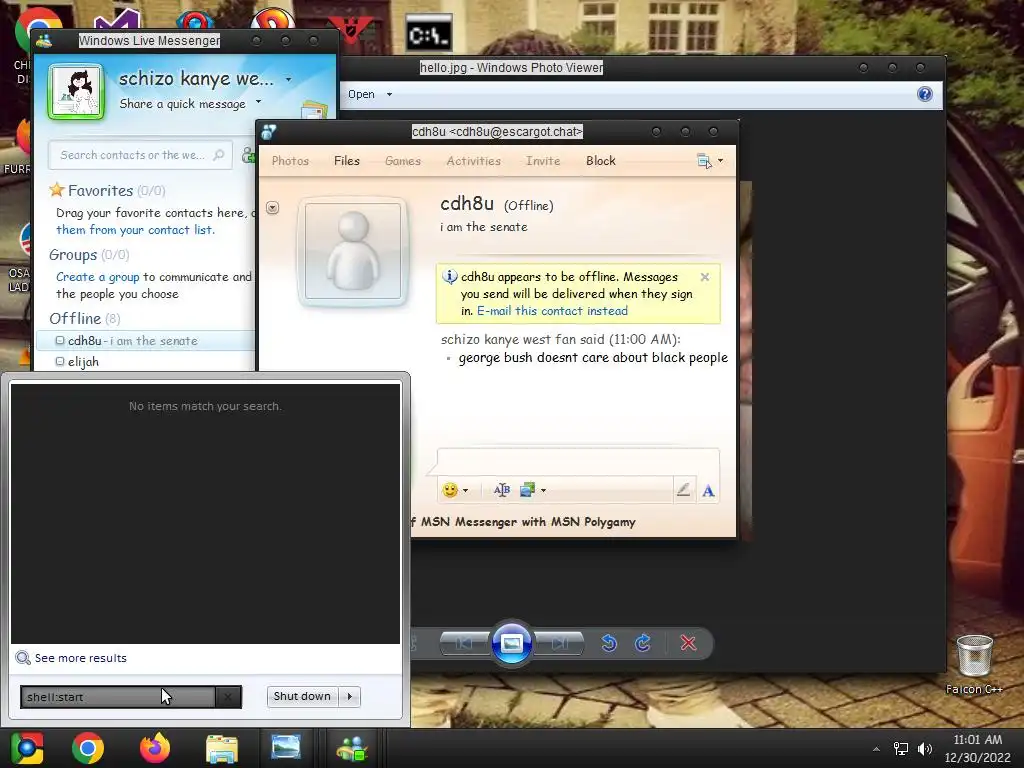The image size is (1024, 768).
Task: Click Block in chat window
Action: pyautogui.click(x=601, y=161)
